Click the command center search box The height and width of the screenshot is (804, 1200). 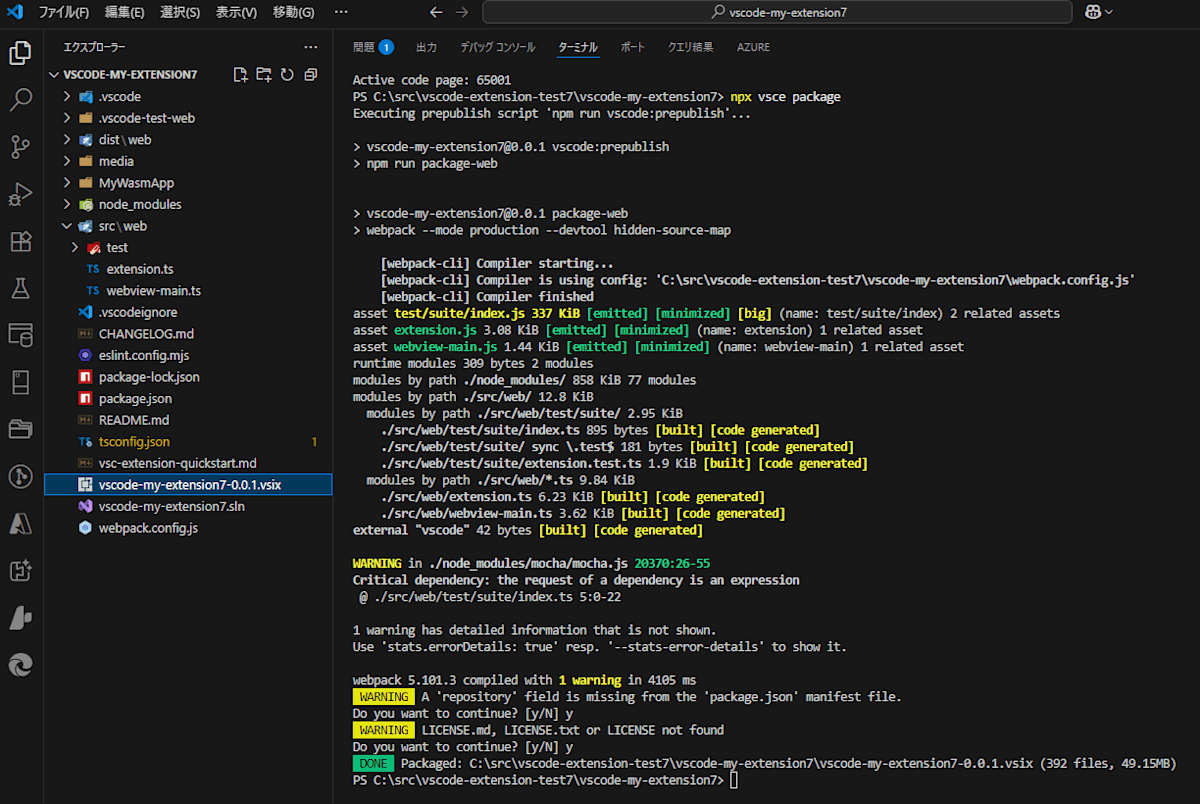point(778,12)
